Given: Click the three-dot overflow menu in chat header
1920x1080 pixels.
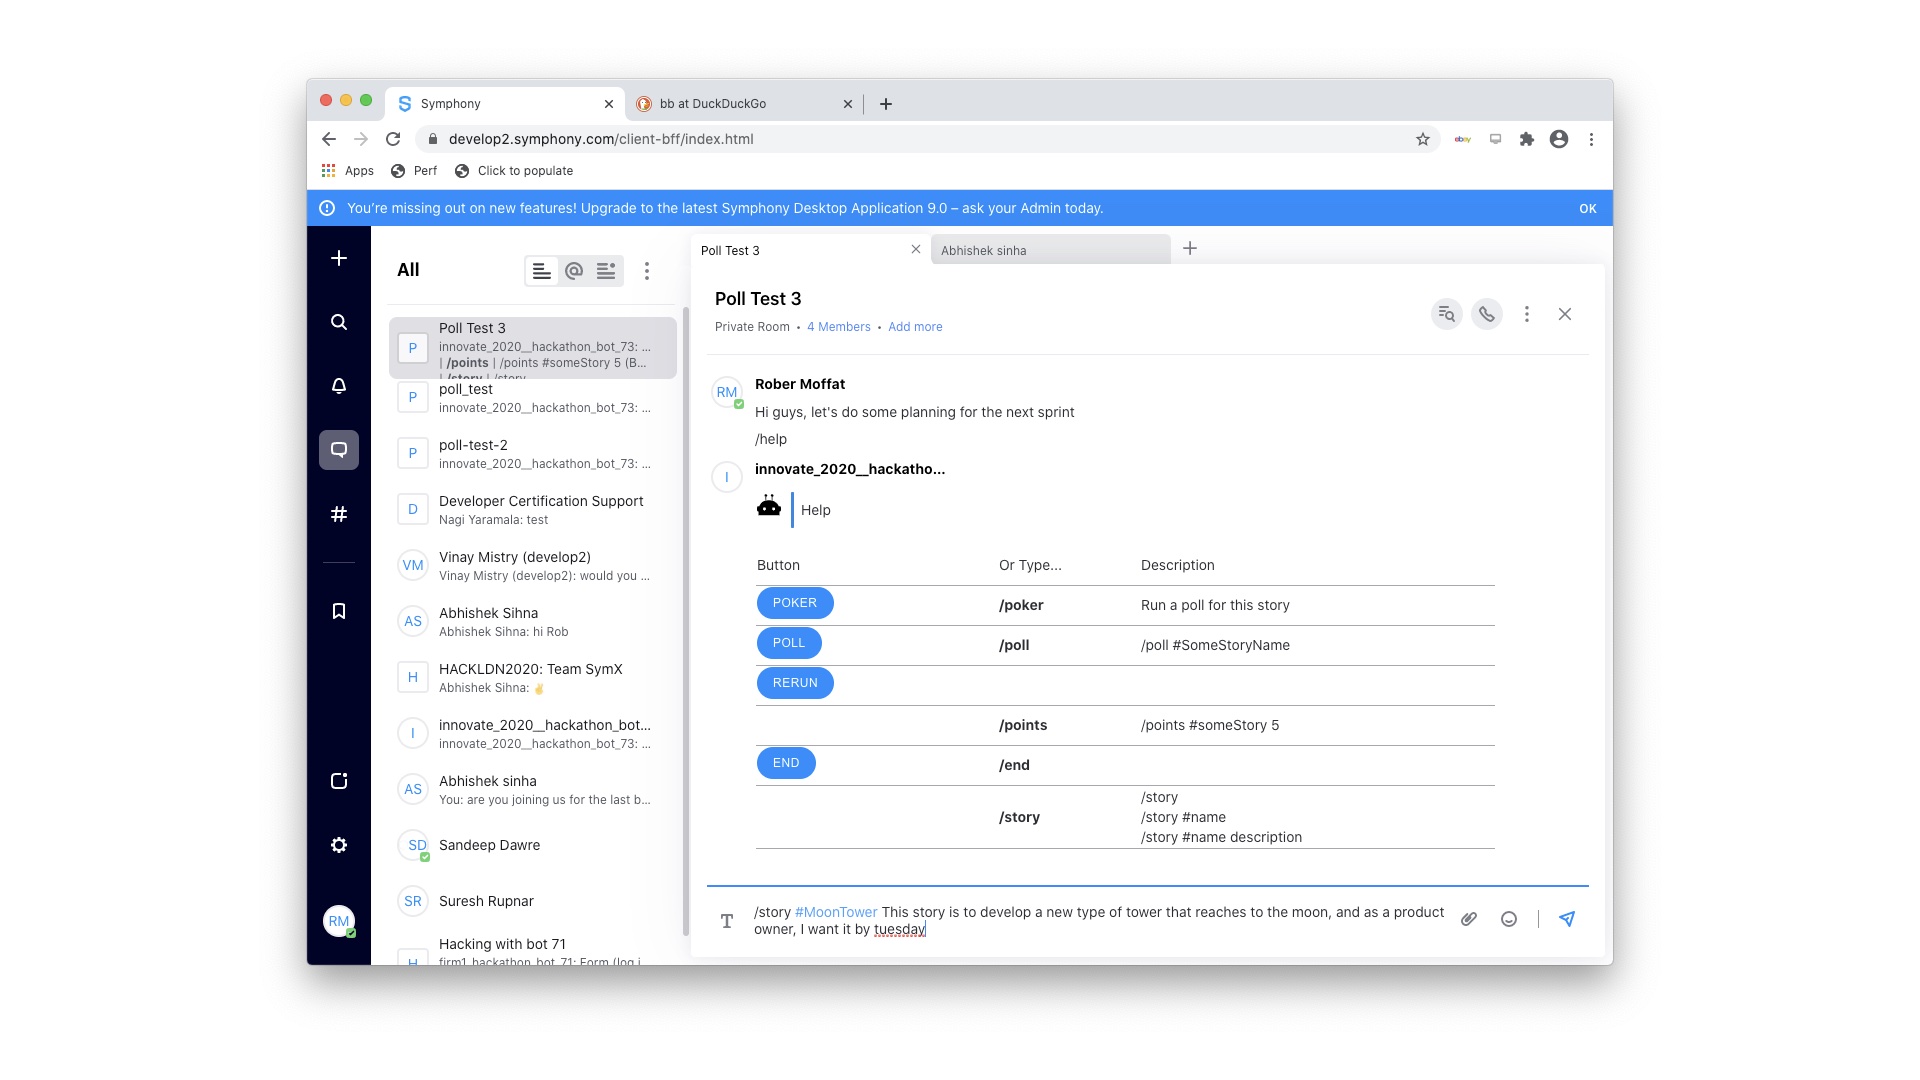Looking at the screenshot, I should [x=1526, y=314].
